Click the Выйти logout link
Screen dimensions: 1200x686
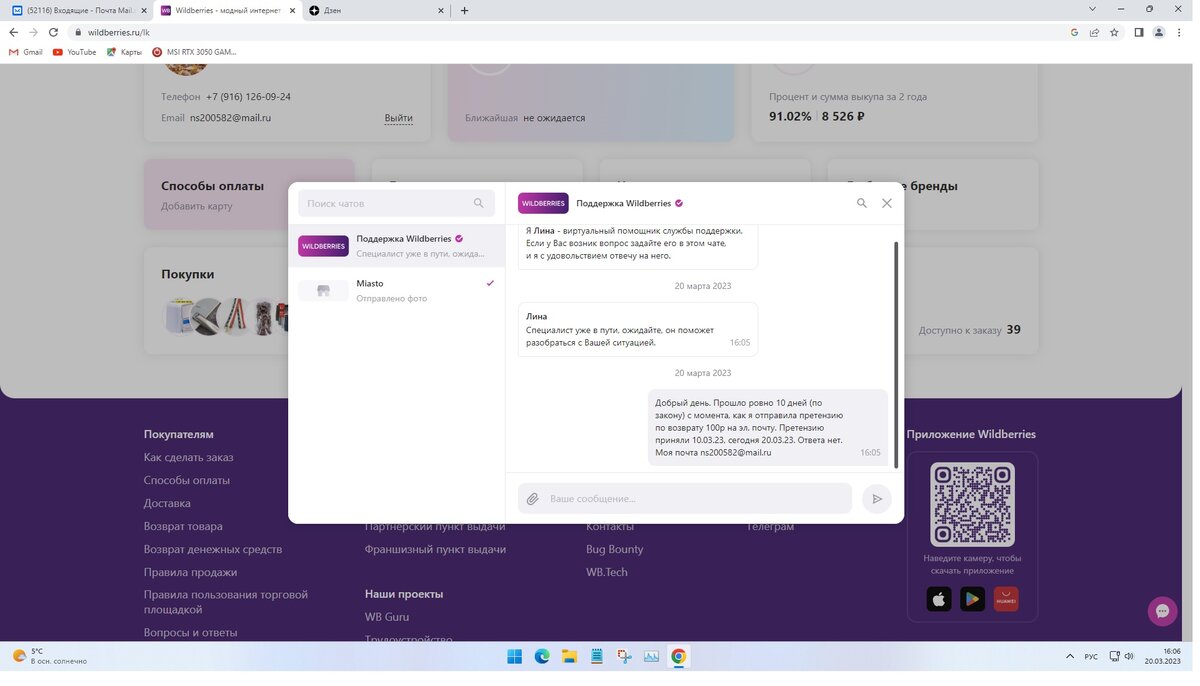coord(399,118)
